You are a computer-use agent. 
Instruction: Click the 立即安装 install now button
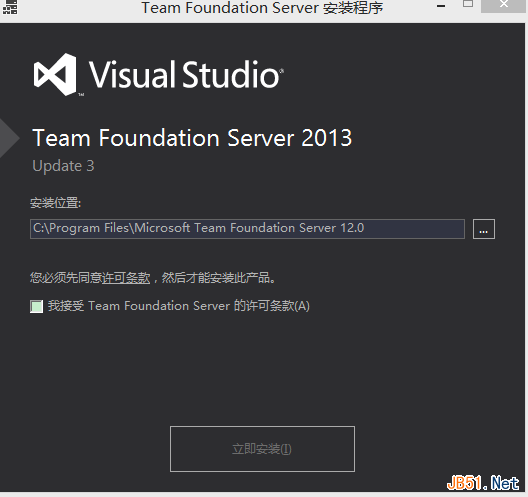tap(262, 449)
